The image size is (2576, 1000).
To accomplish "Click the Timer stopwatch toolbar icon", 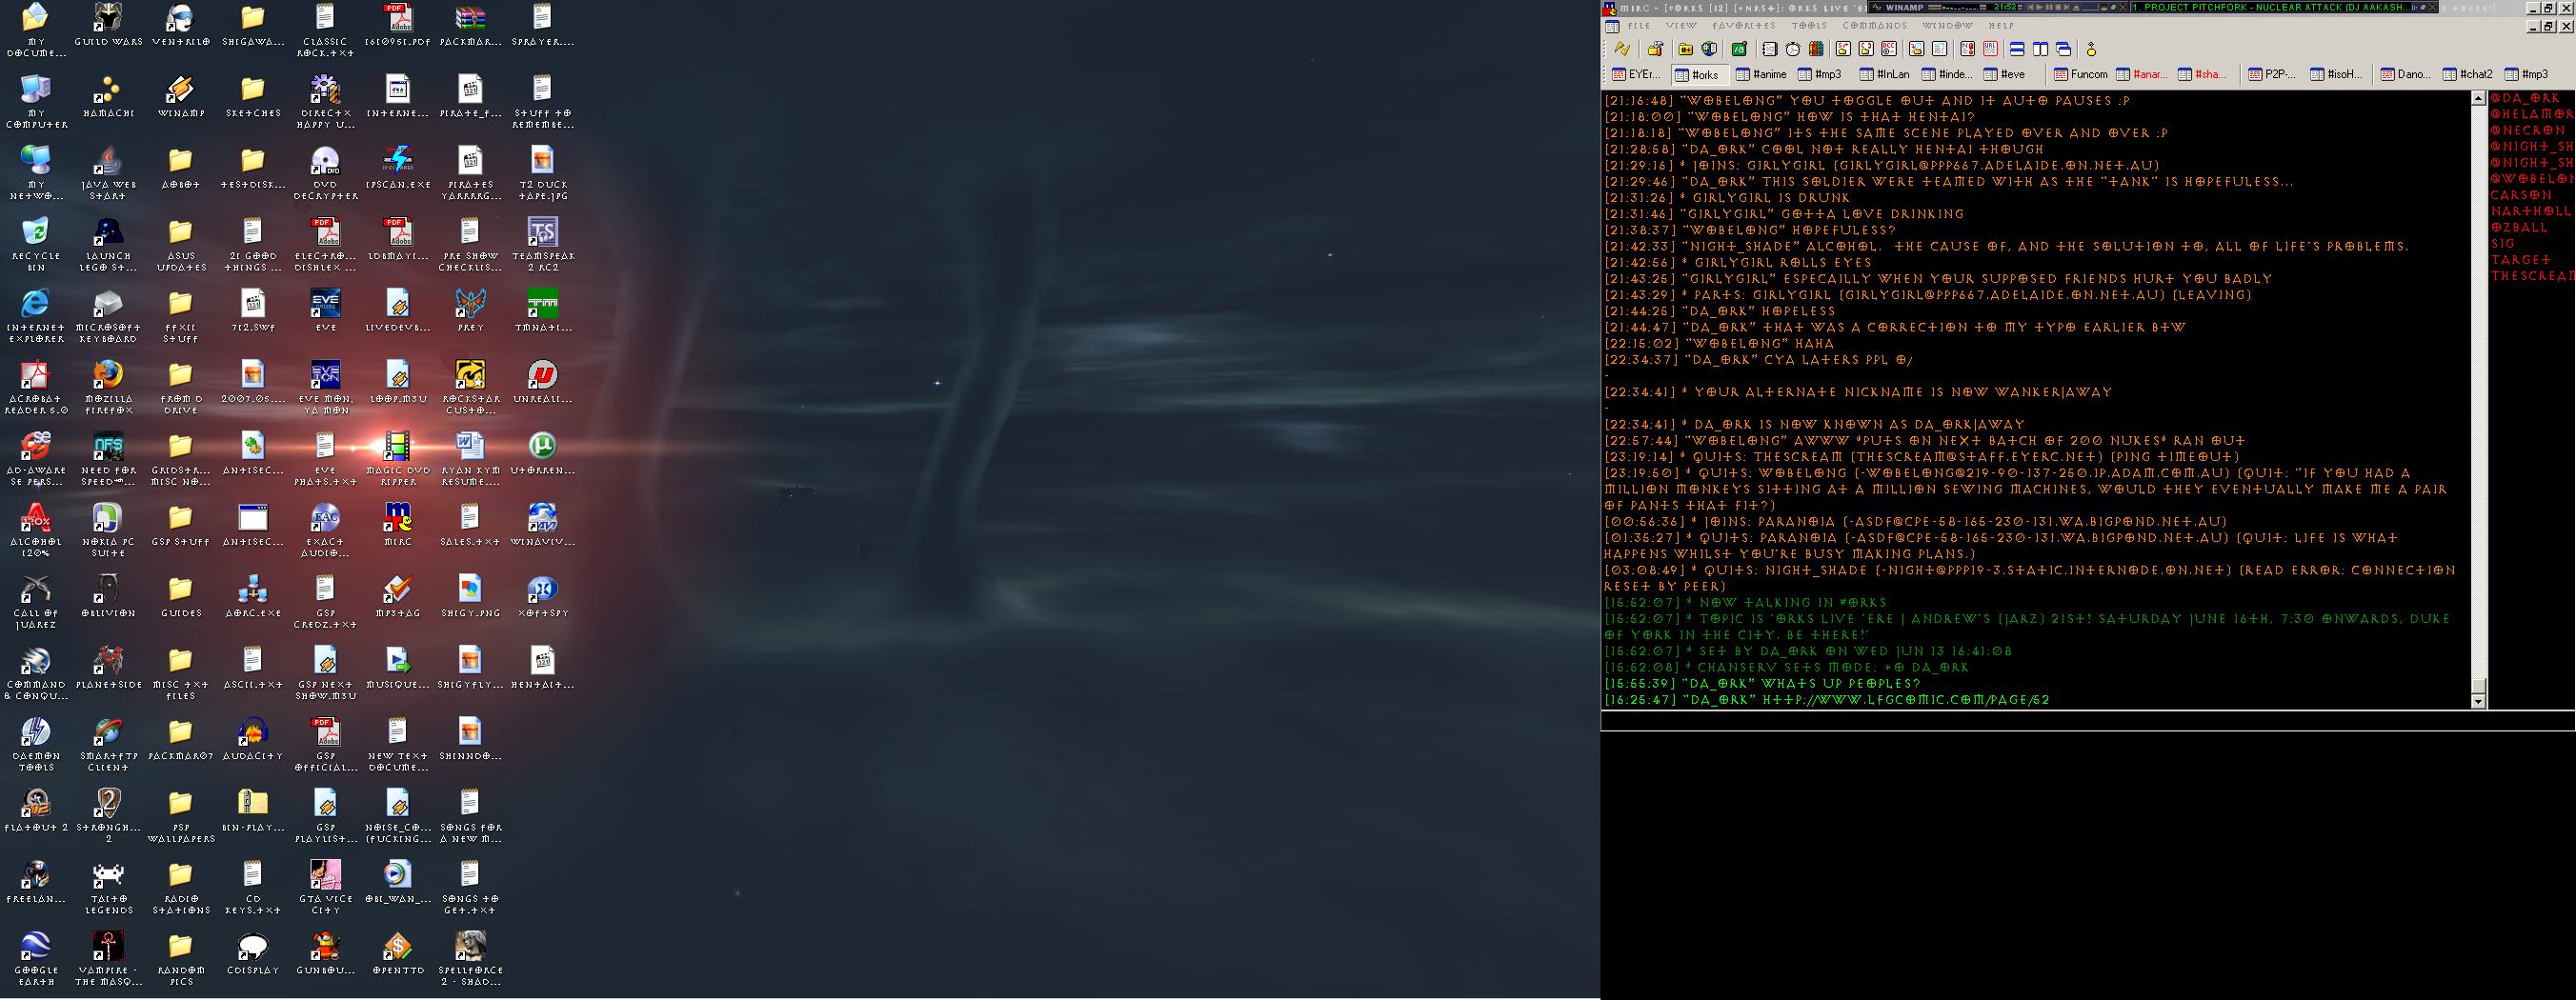I will (1793, 49).
